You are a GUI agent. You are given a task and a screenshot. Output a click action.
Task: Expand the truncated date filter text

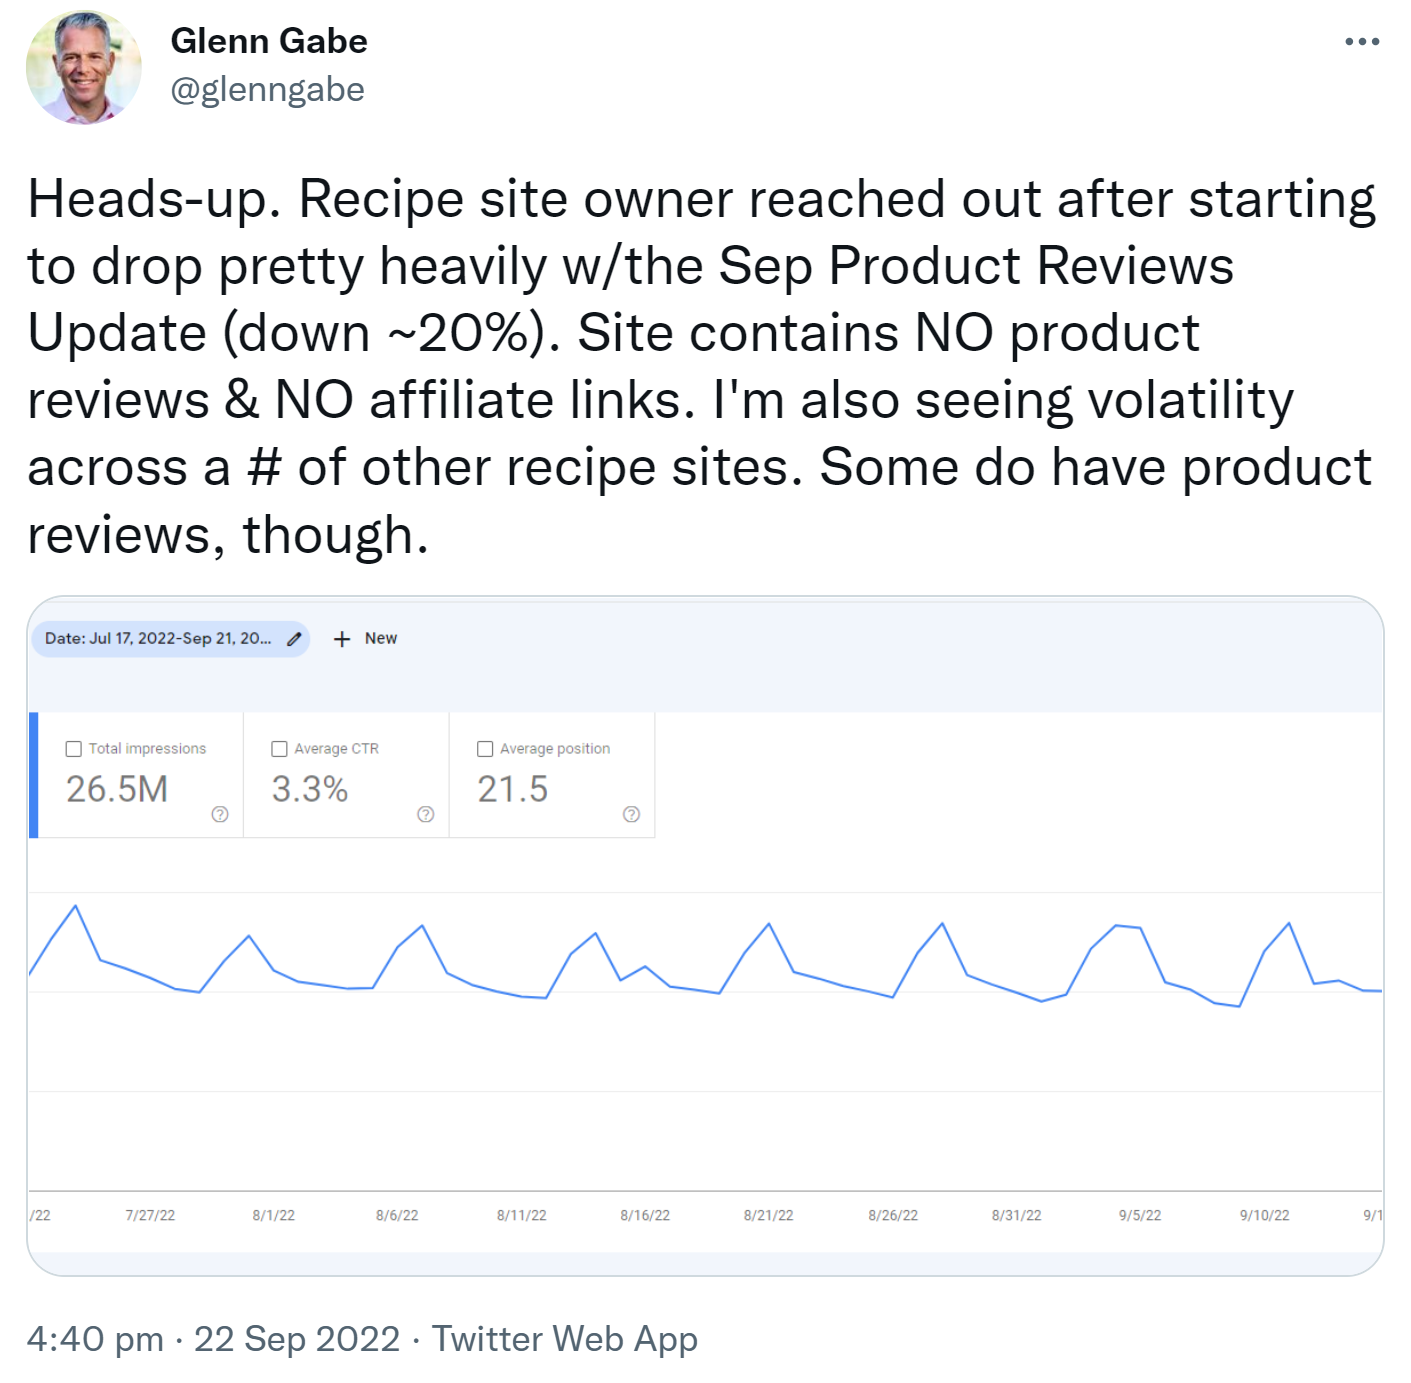point(160,638)
